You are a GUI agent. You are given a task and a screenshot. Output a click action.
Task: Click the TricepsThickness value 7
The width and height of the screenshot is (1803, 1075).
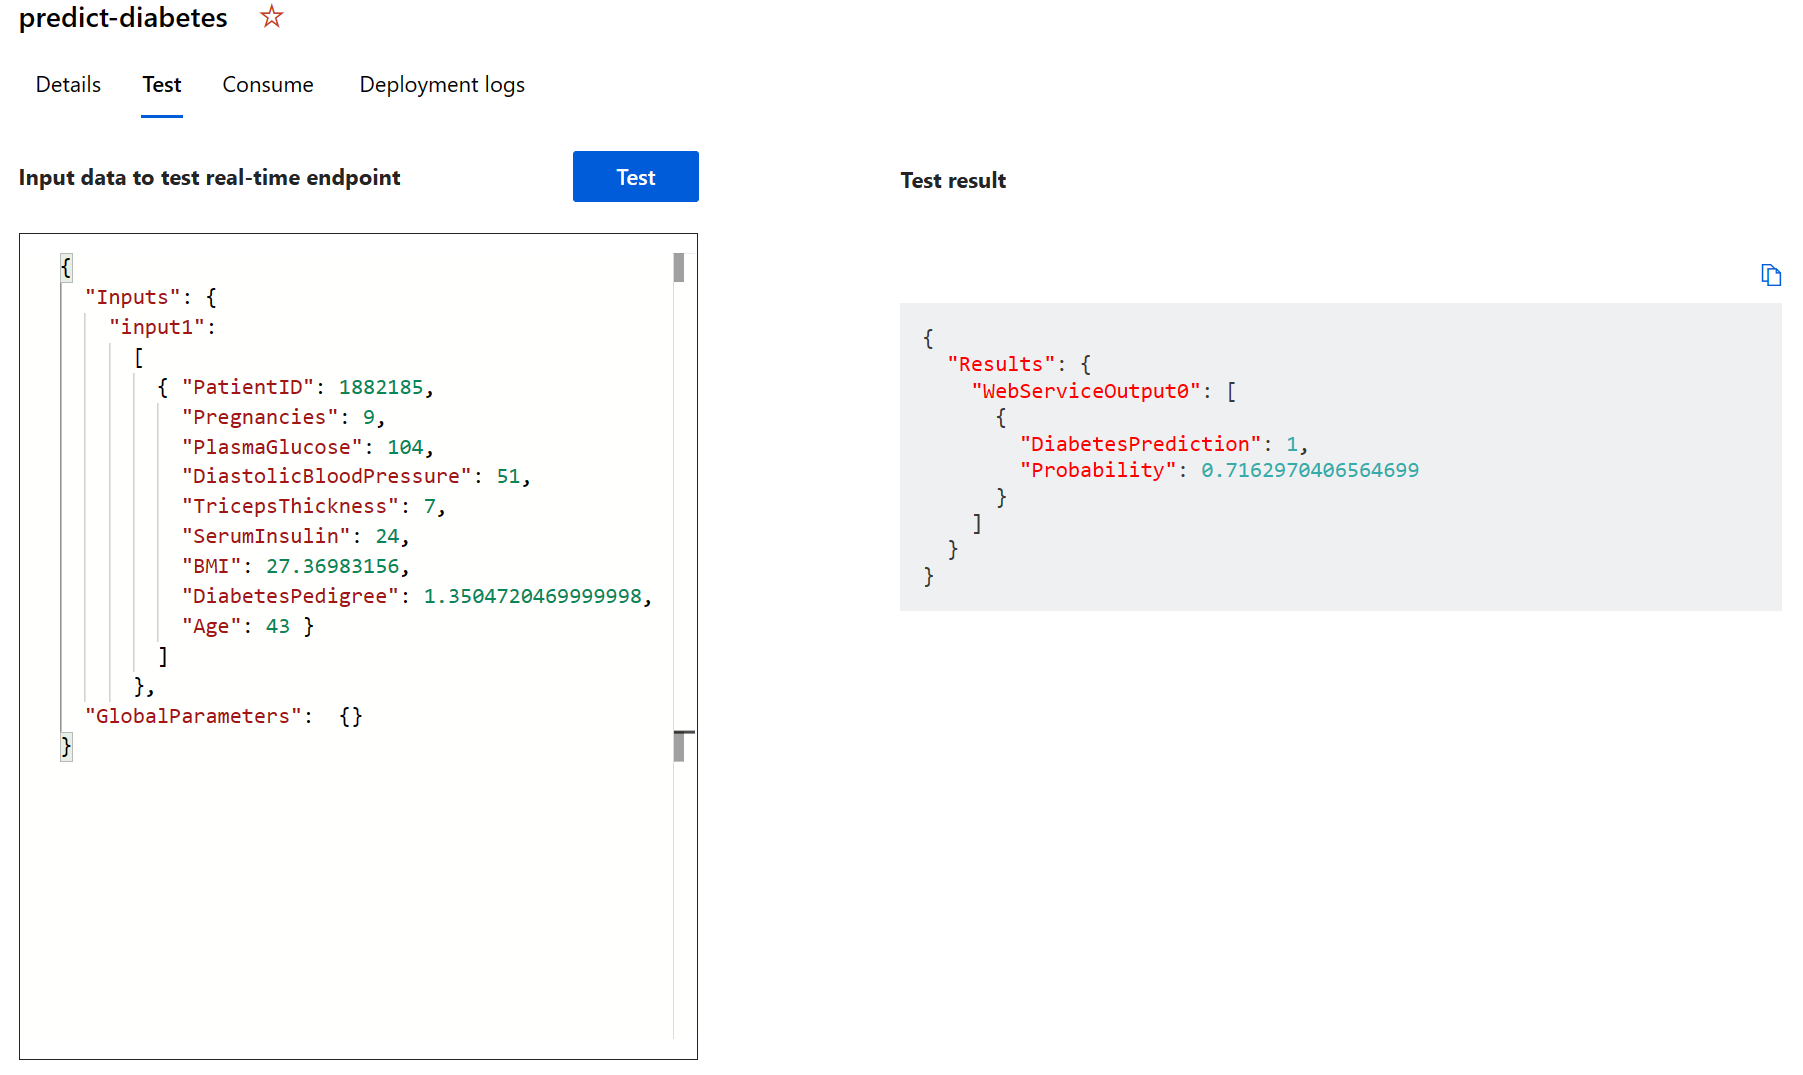[x=429, y=506]
